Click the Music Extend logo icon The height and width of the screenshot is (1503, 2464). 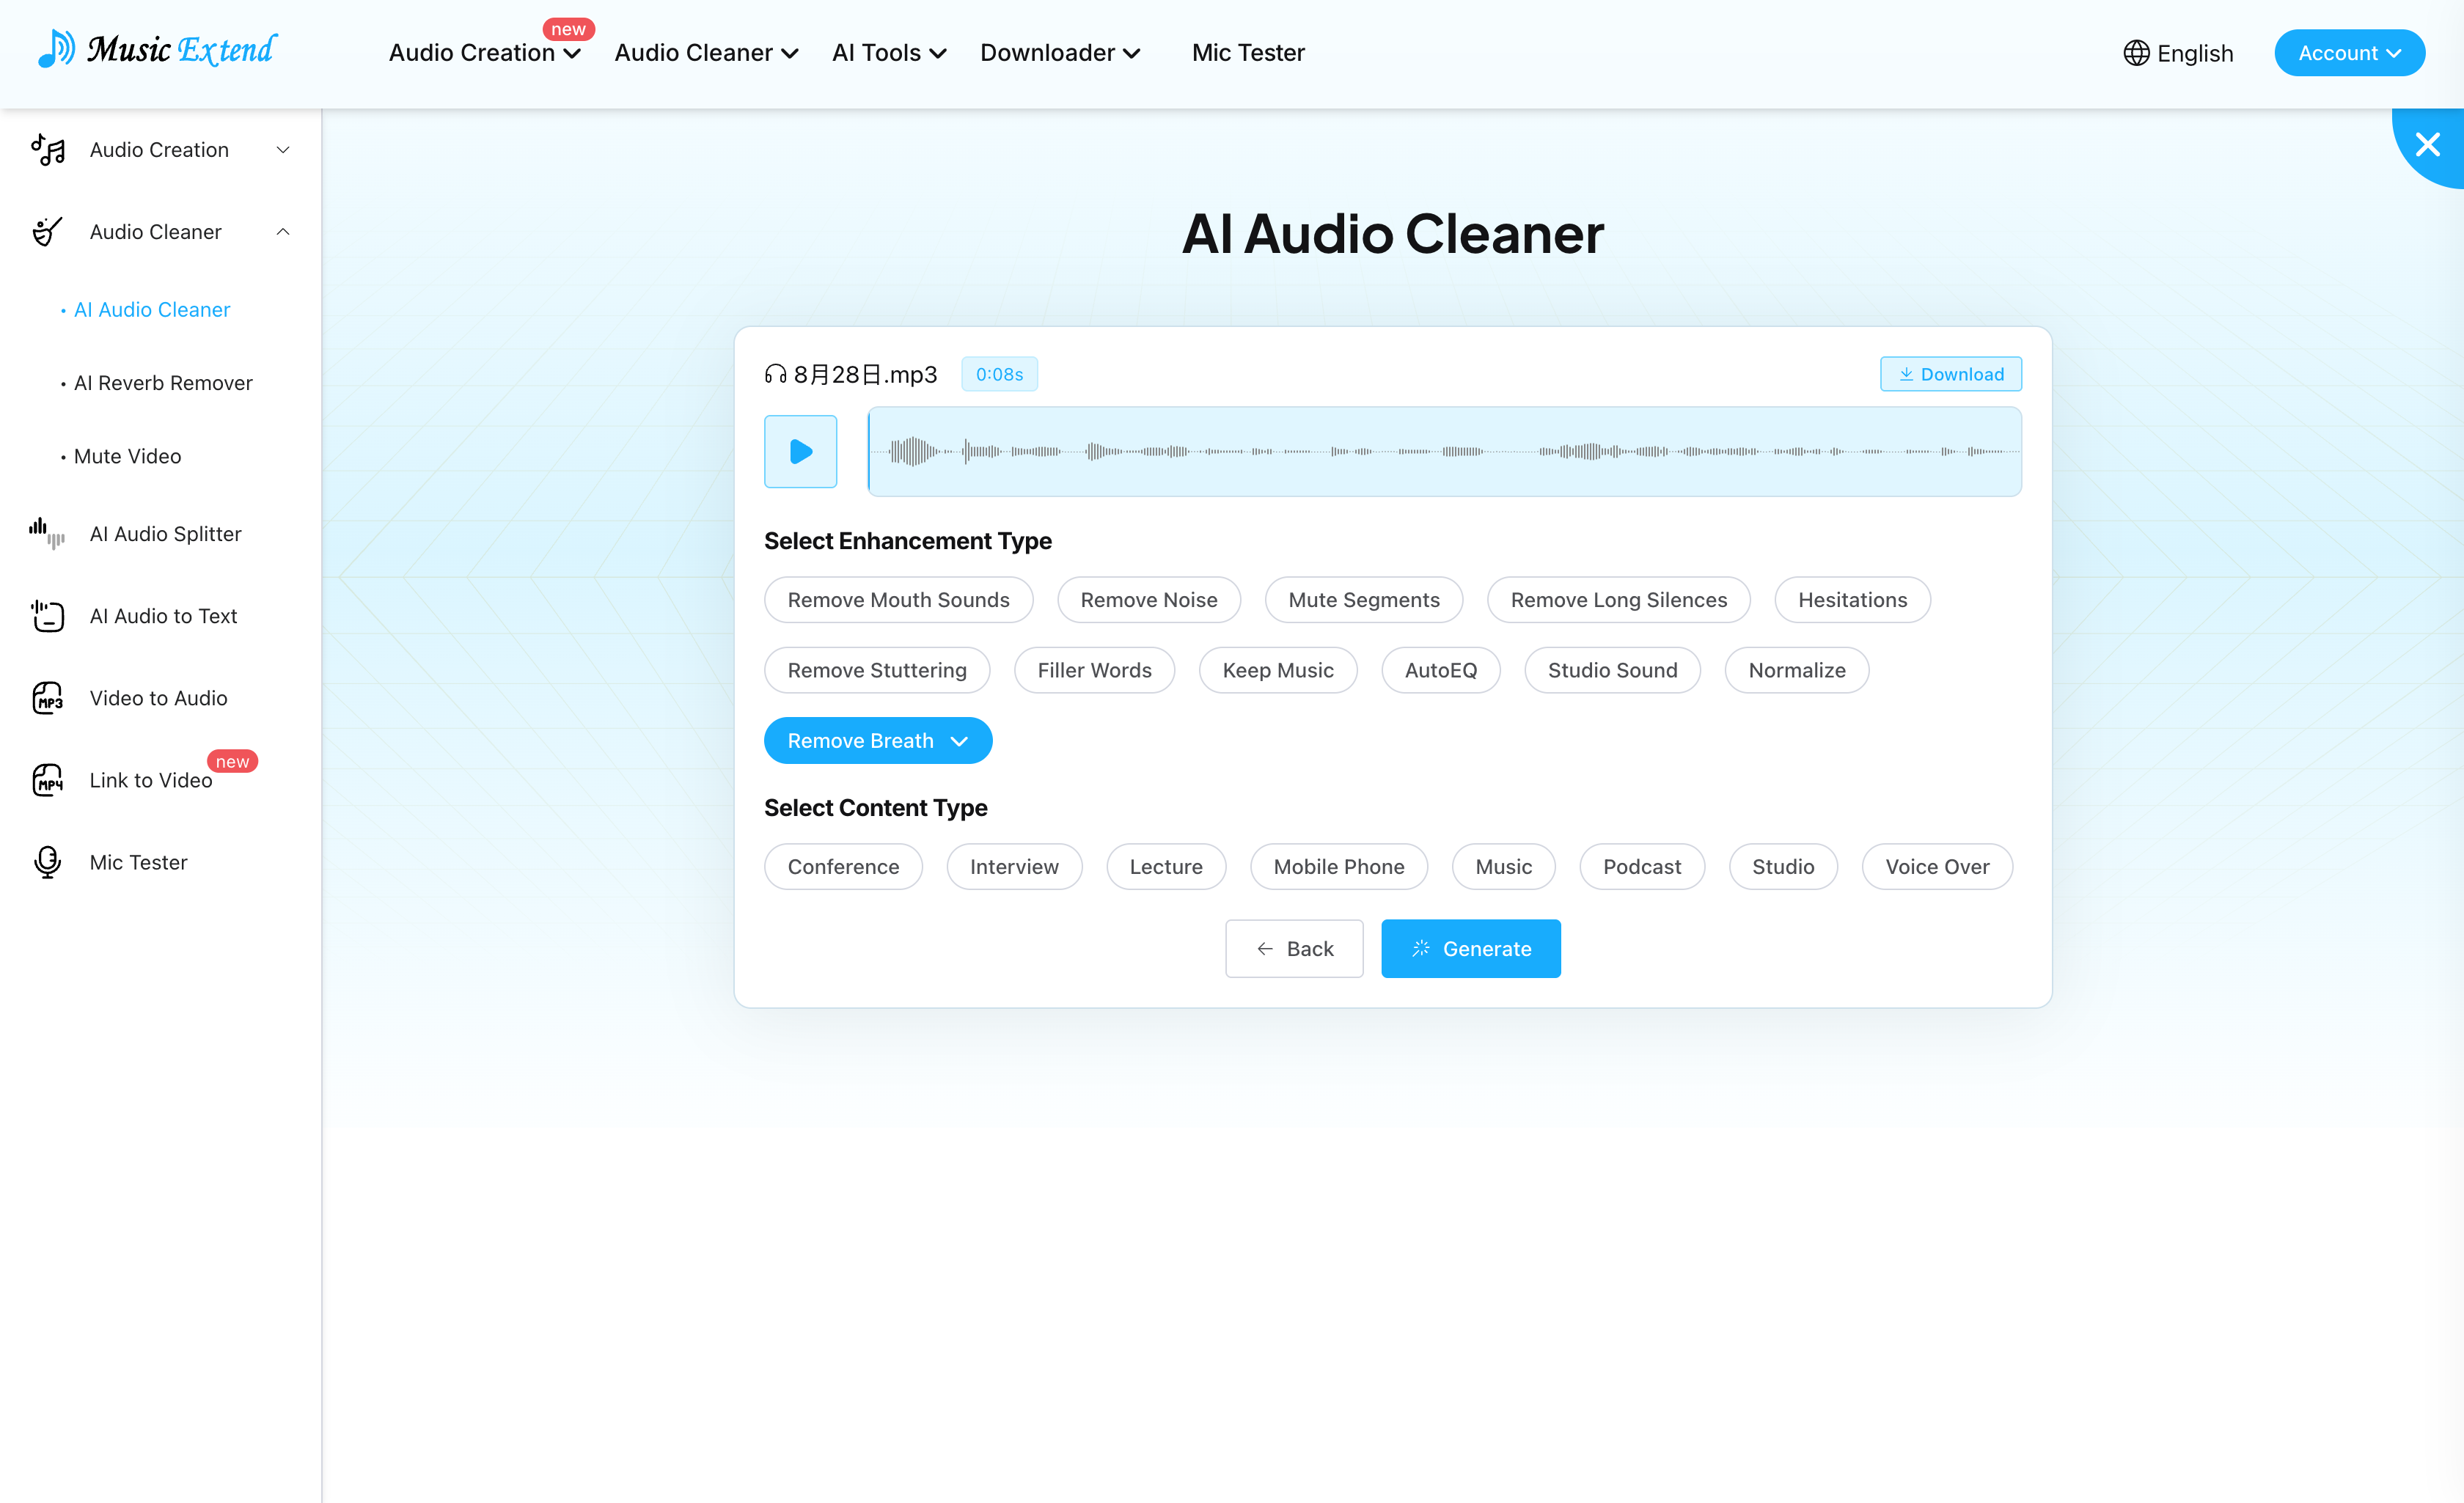pos(56,48)
